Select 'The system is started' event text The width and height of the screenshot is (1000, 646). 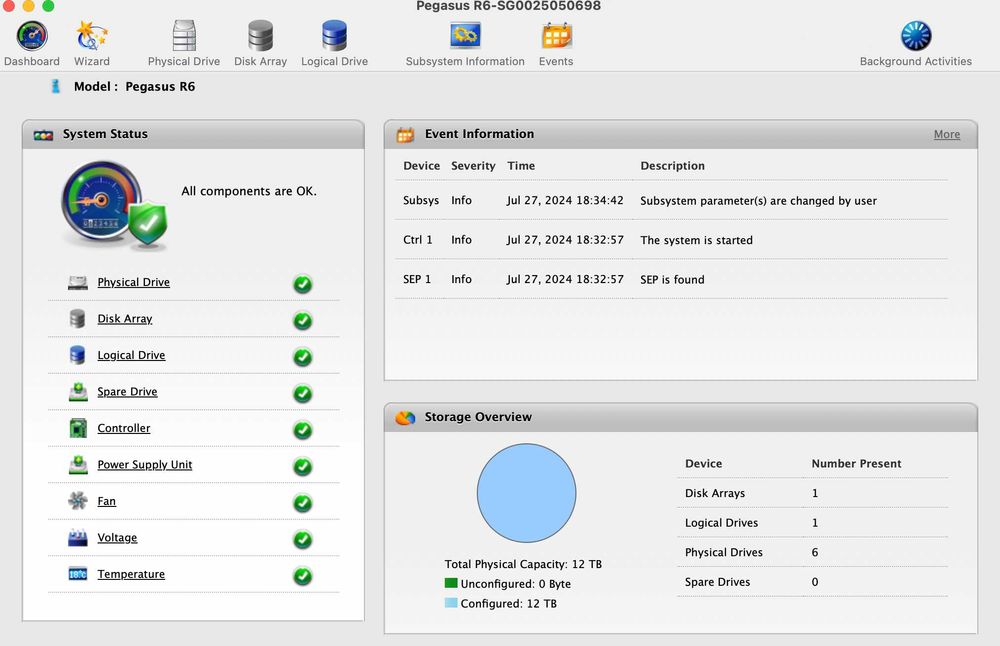click(696, 240)
